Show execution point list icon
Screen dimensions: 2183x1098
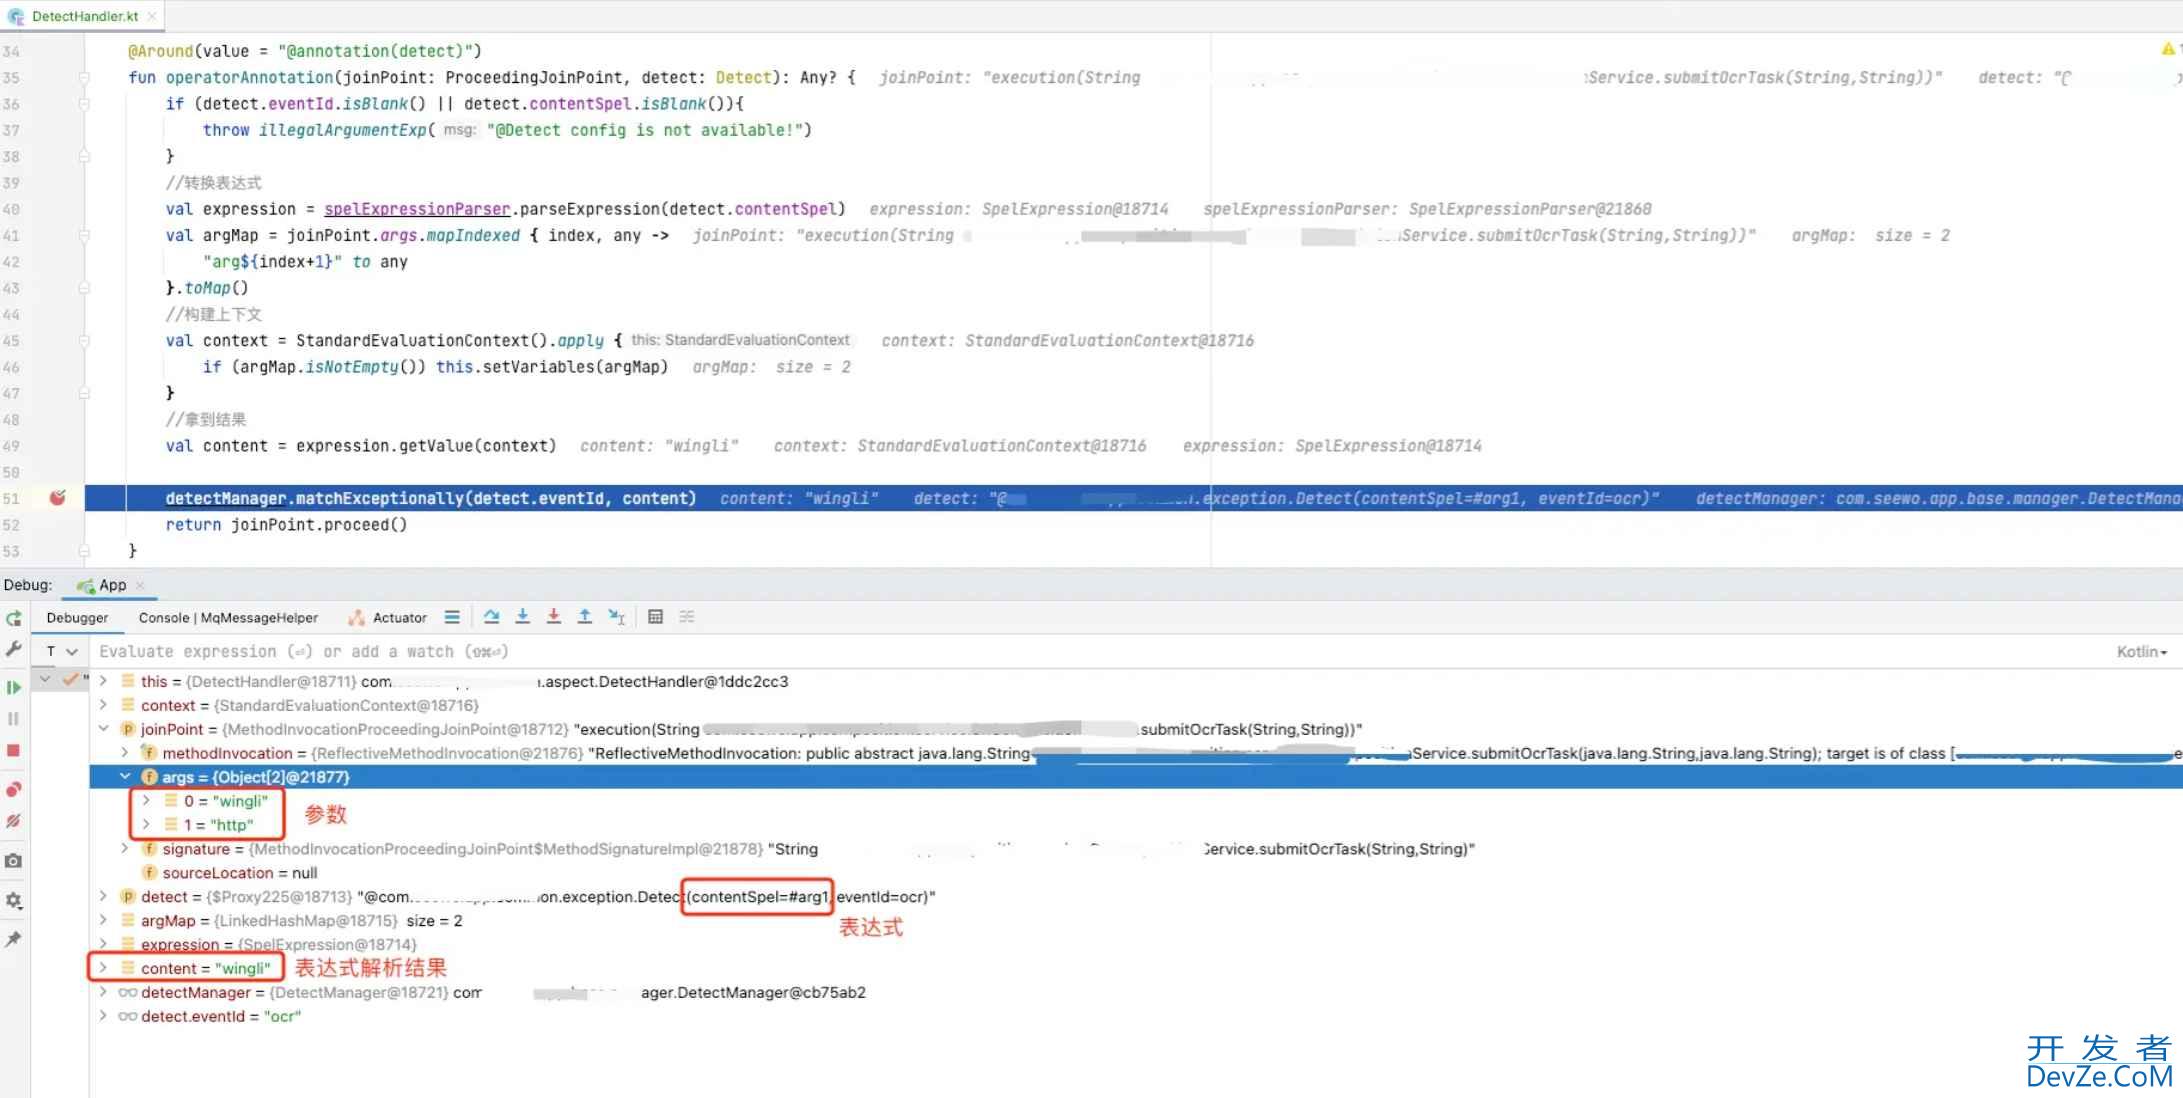point(452,617)
